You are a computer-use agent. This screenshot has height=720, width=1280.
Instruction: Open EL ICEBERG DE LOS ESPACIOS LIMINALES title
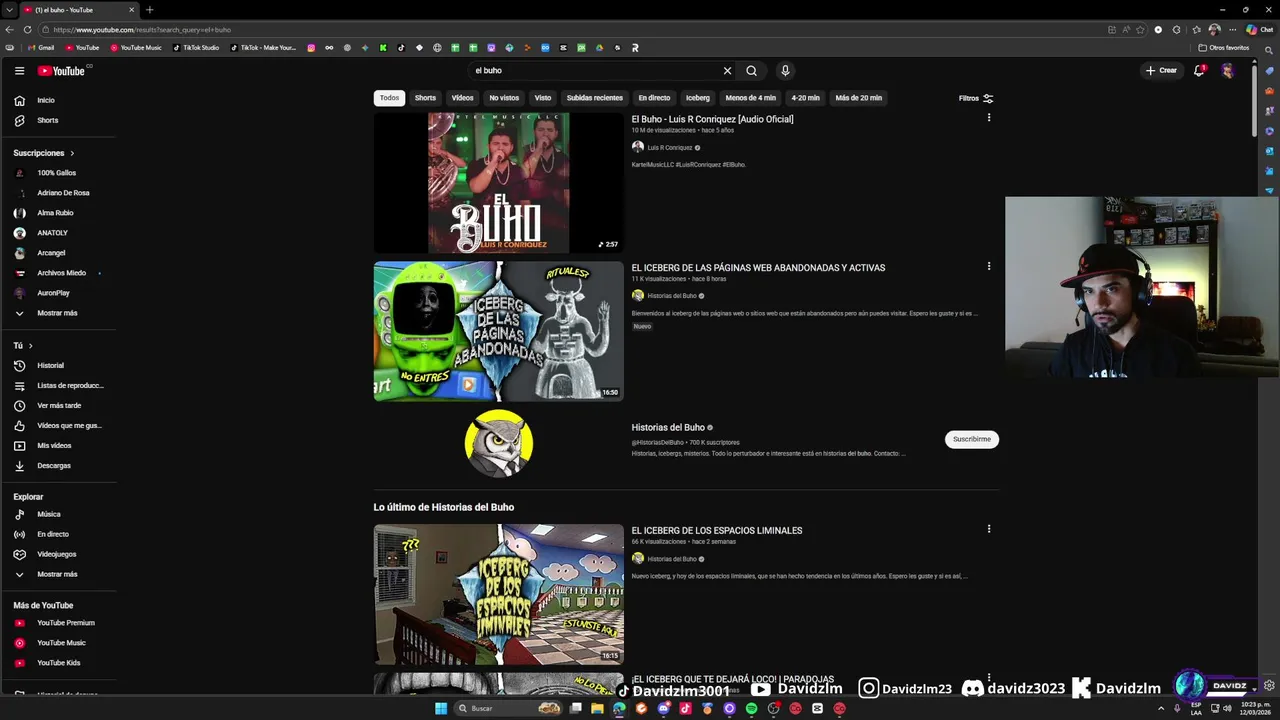point(717,531)
